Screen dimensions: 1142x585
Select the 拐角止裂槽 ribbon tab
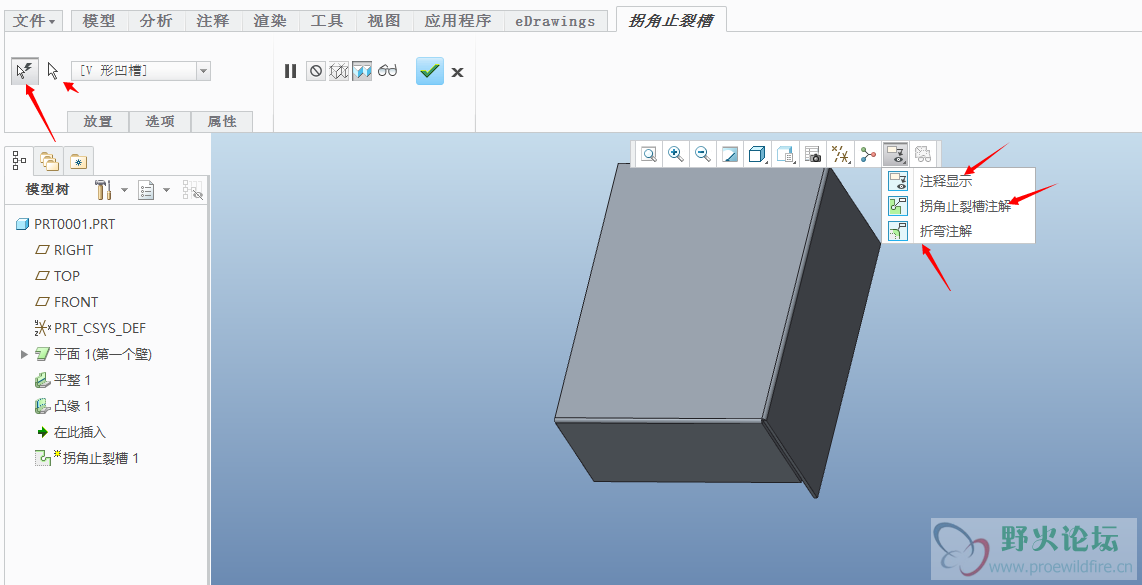click(671, 20)
